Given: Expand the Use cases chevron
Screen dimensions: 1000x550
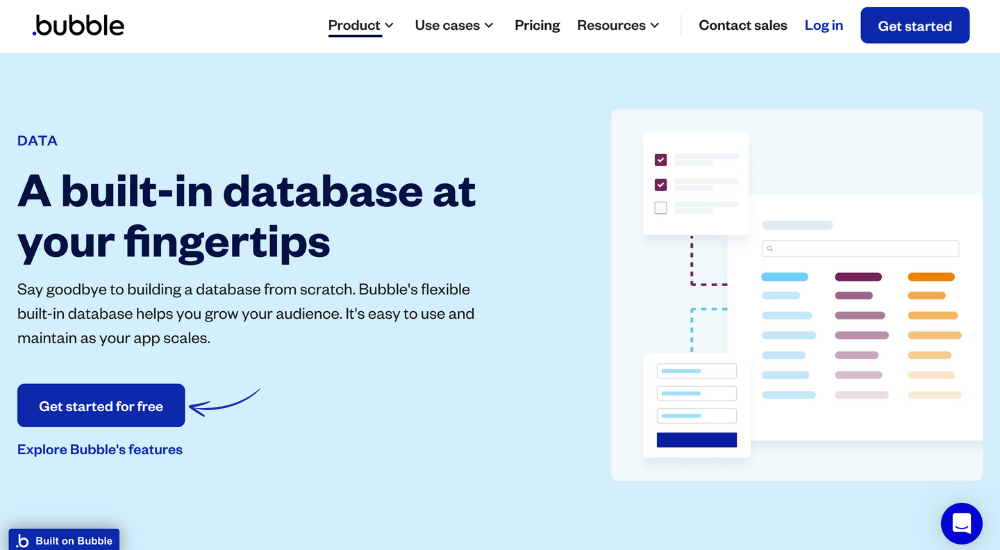Looking at the screenshot, I should click(489, 26).
